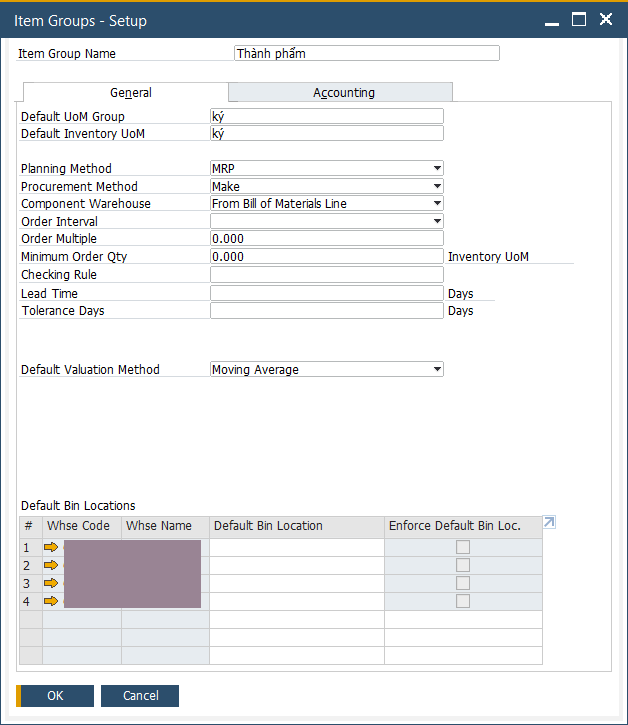Image resolution: width=628 pixels, height=725 pixels.
Task: Check Enforce Default Bin Loc. in row 4
Action: [463, 601]
